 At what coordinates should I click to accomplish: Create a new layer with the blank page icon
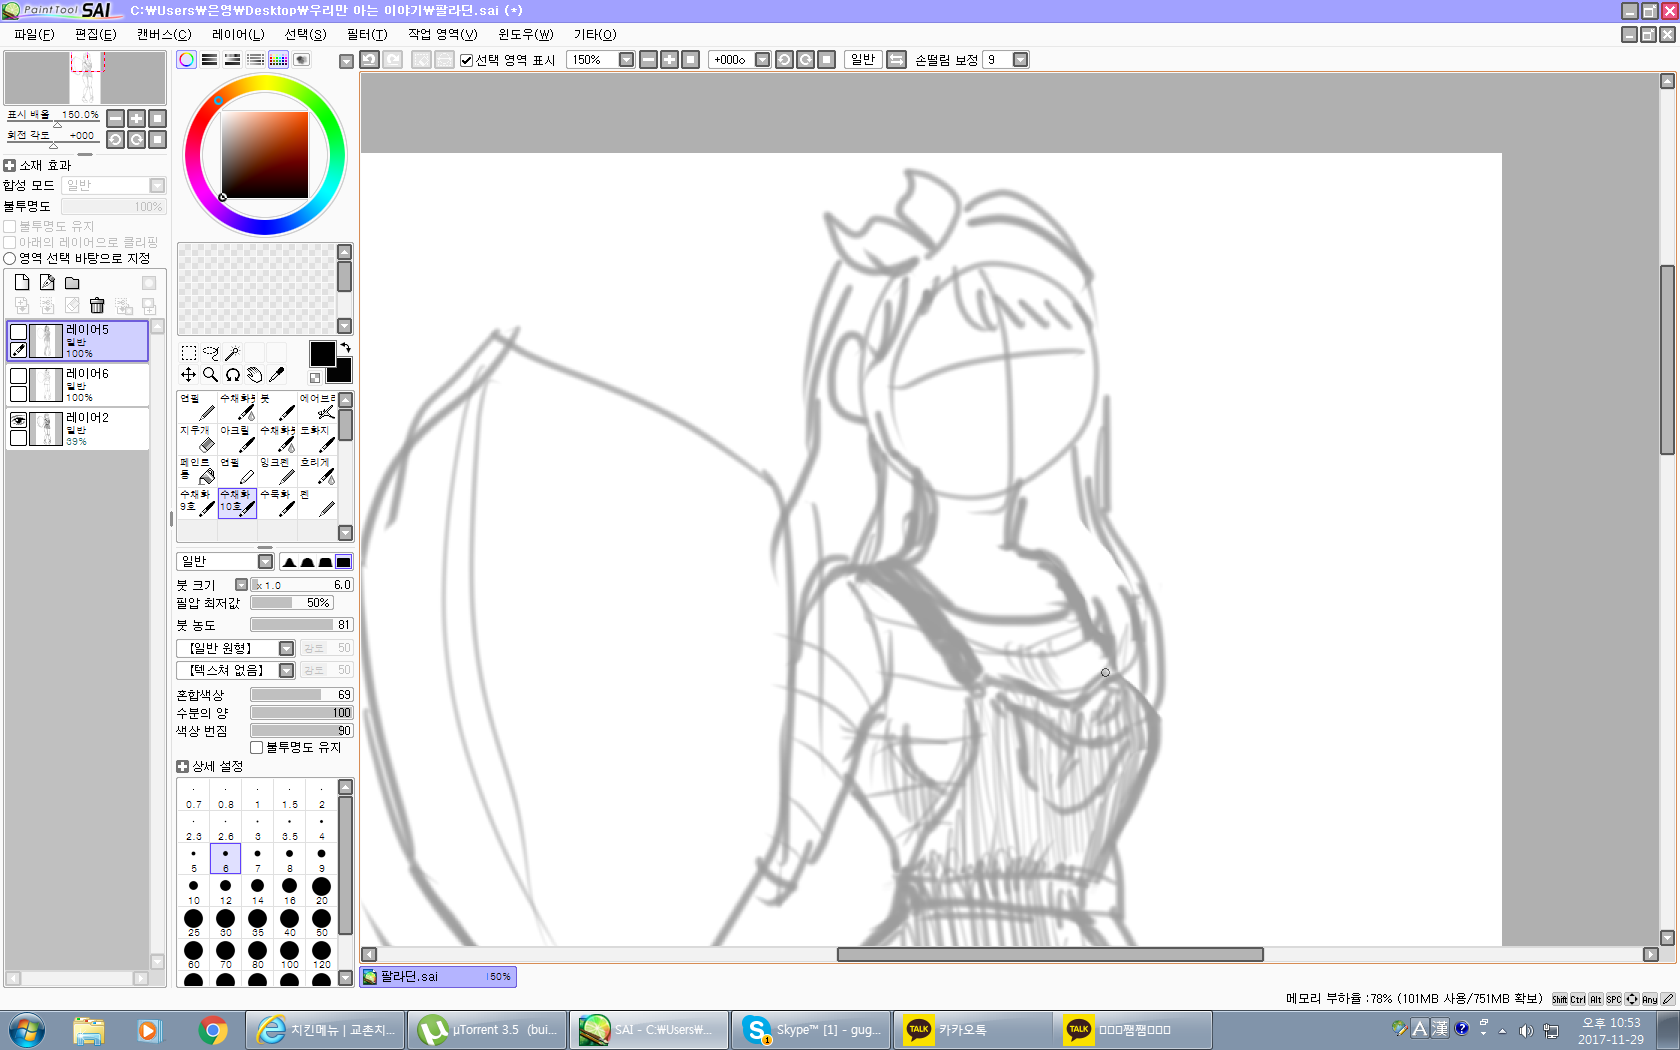tap(22, 283)
